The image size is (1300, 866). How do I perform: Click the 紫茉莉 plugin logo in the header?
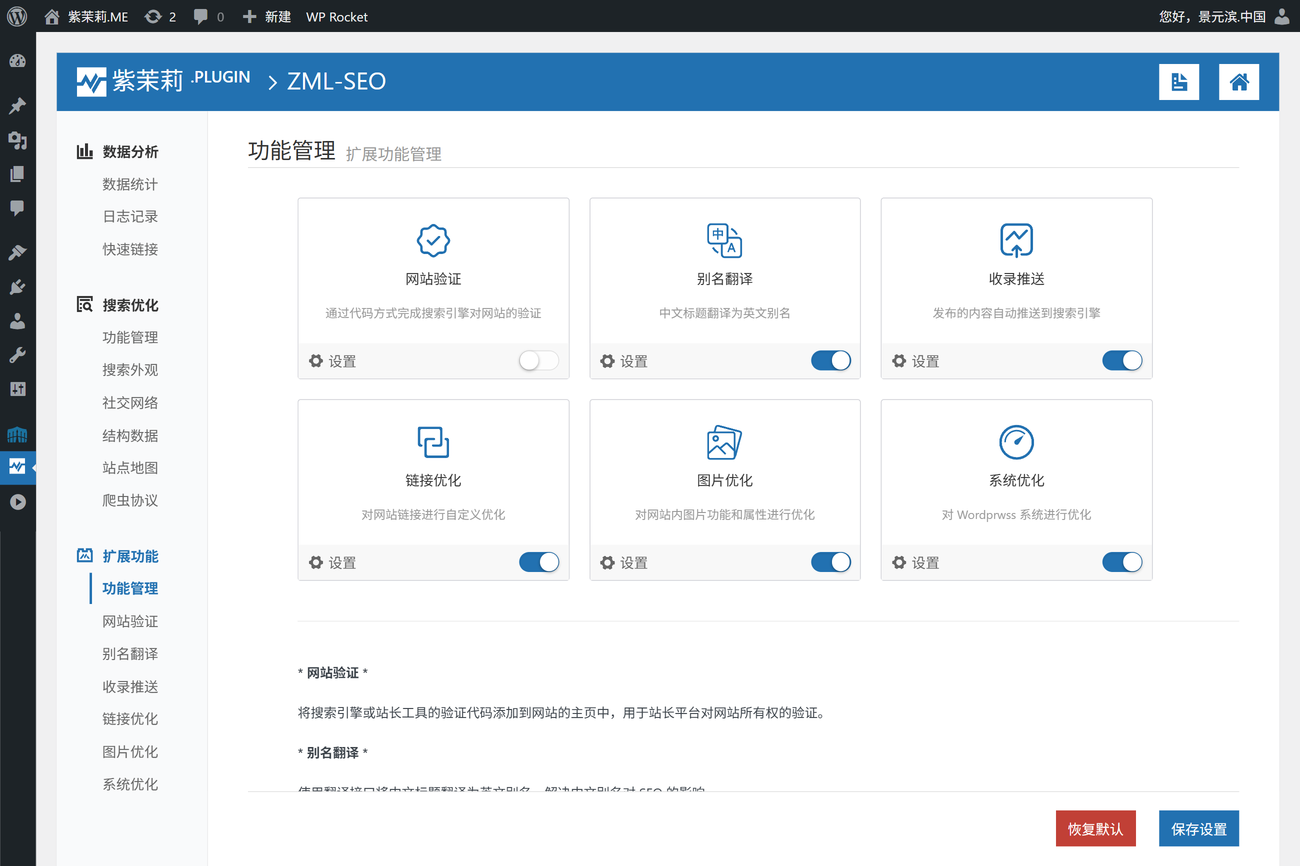(x=163, y=81)
